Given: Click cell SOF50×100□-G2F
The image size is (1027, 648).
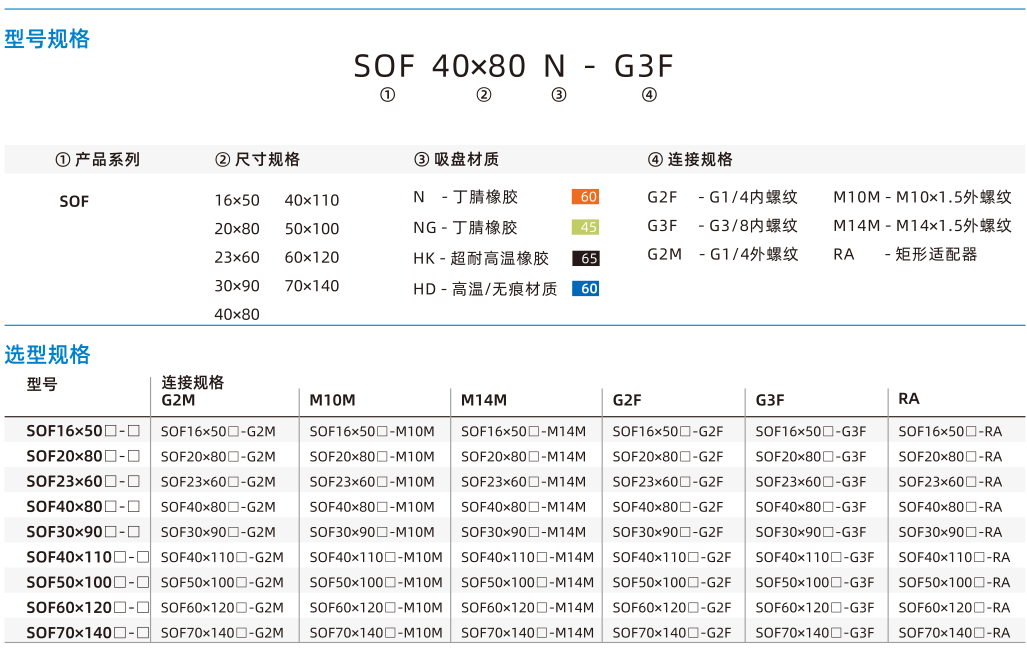Looking at the screenshot, I should click(x=672, y=582).
